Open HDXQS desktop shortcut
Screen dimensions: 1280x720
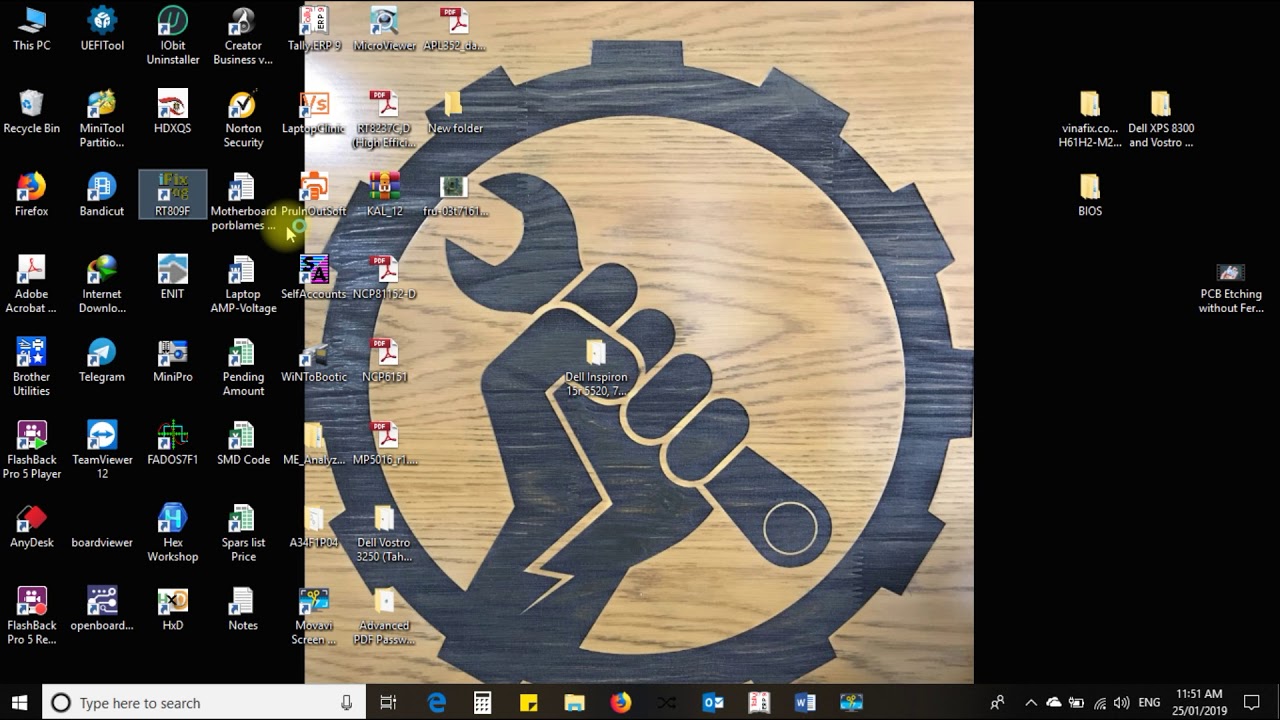click(x=173, y=112)
